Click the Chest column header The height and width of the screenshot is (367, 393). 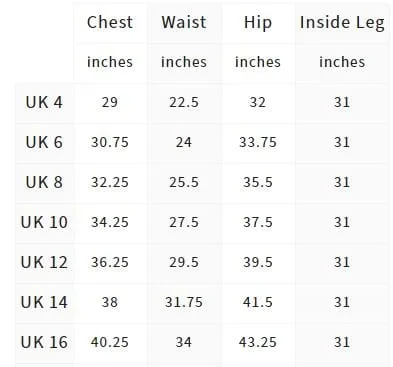click(x=110, y=22)
